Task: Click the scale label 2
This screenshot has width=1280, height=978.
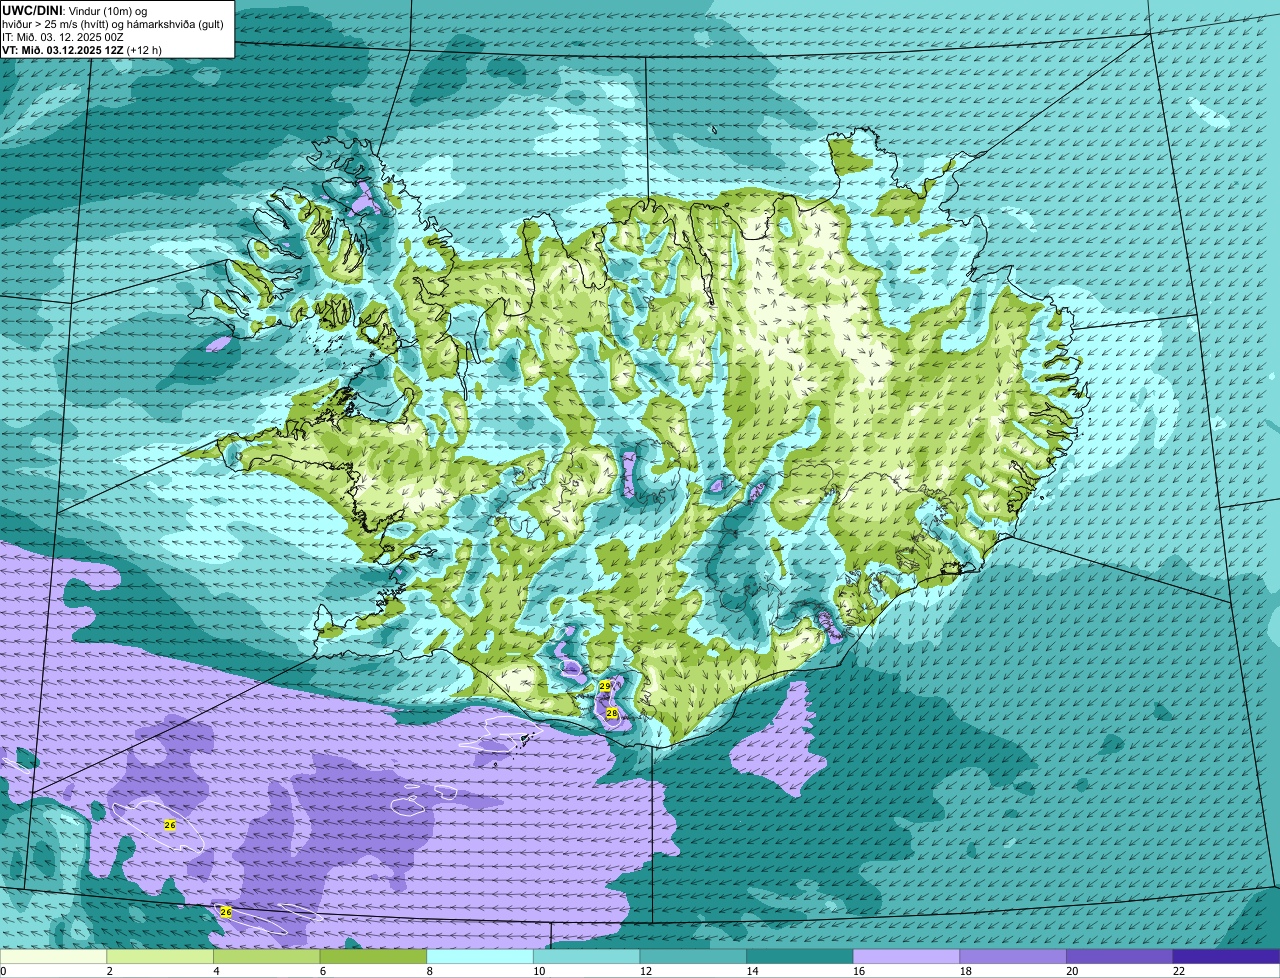Action: point(109,971)
